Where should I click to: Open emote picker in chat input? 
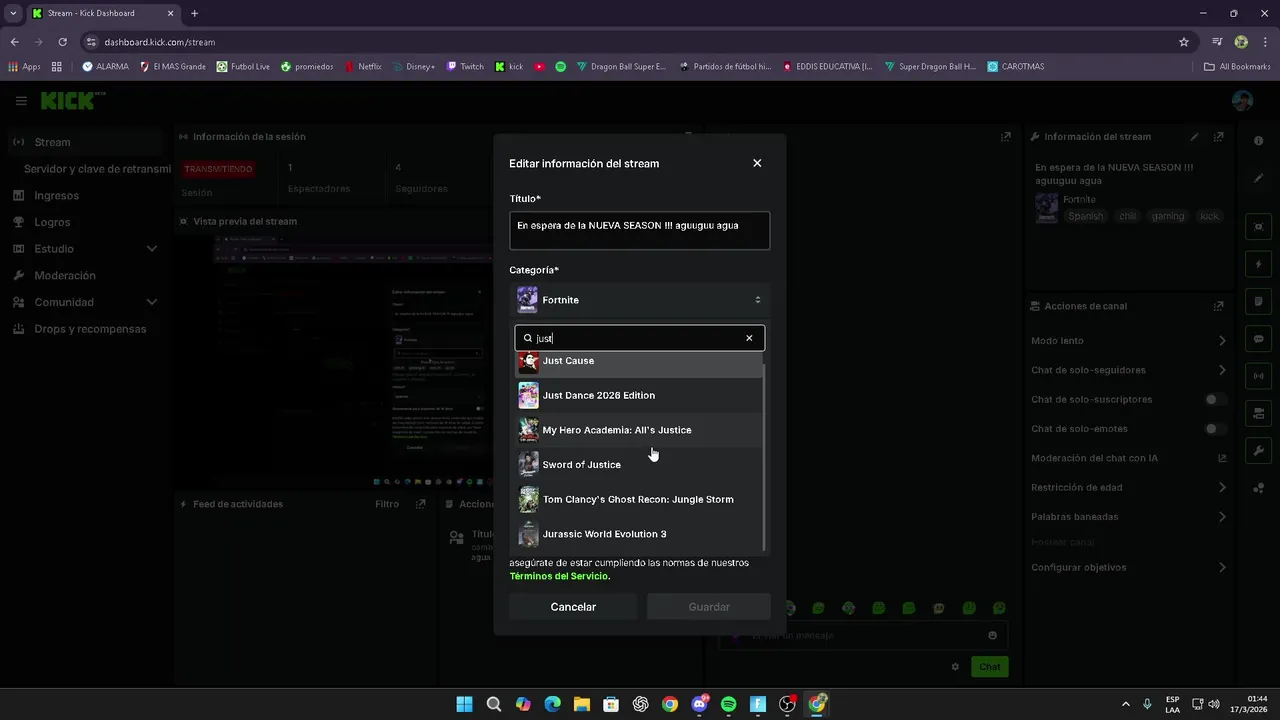[x=992, y=635]
